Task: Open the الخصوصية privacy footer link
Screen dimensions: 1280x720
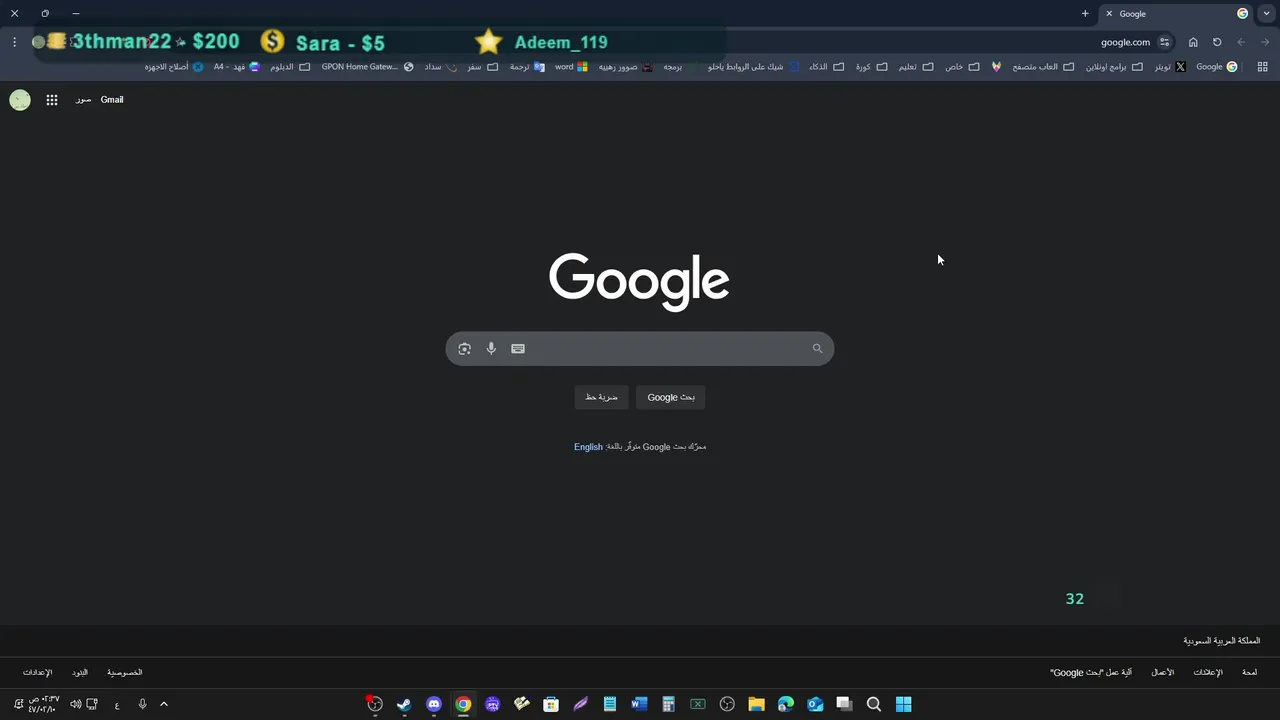Action: tap(125, 673)
